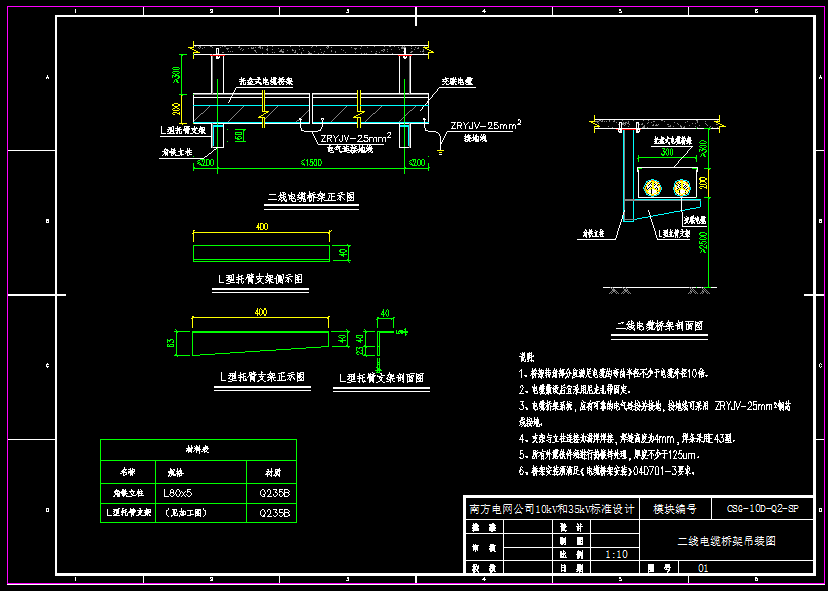Select the "≥2500" clearance dimension

[703, 242]
